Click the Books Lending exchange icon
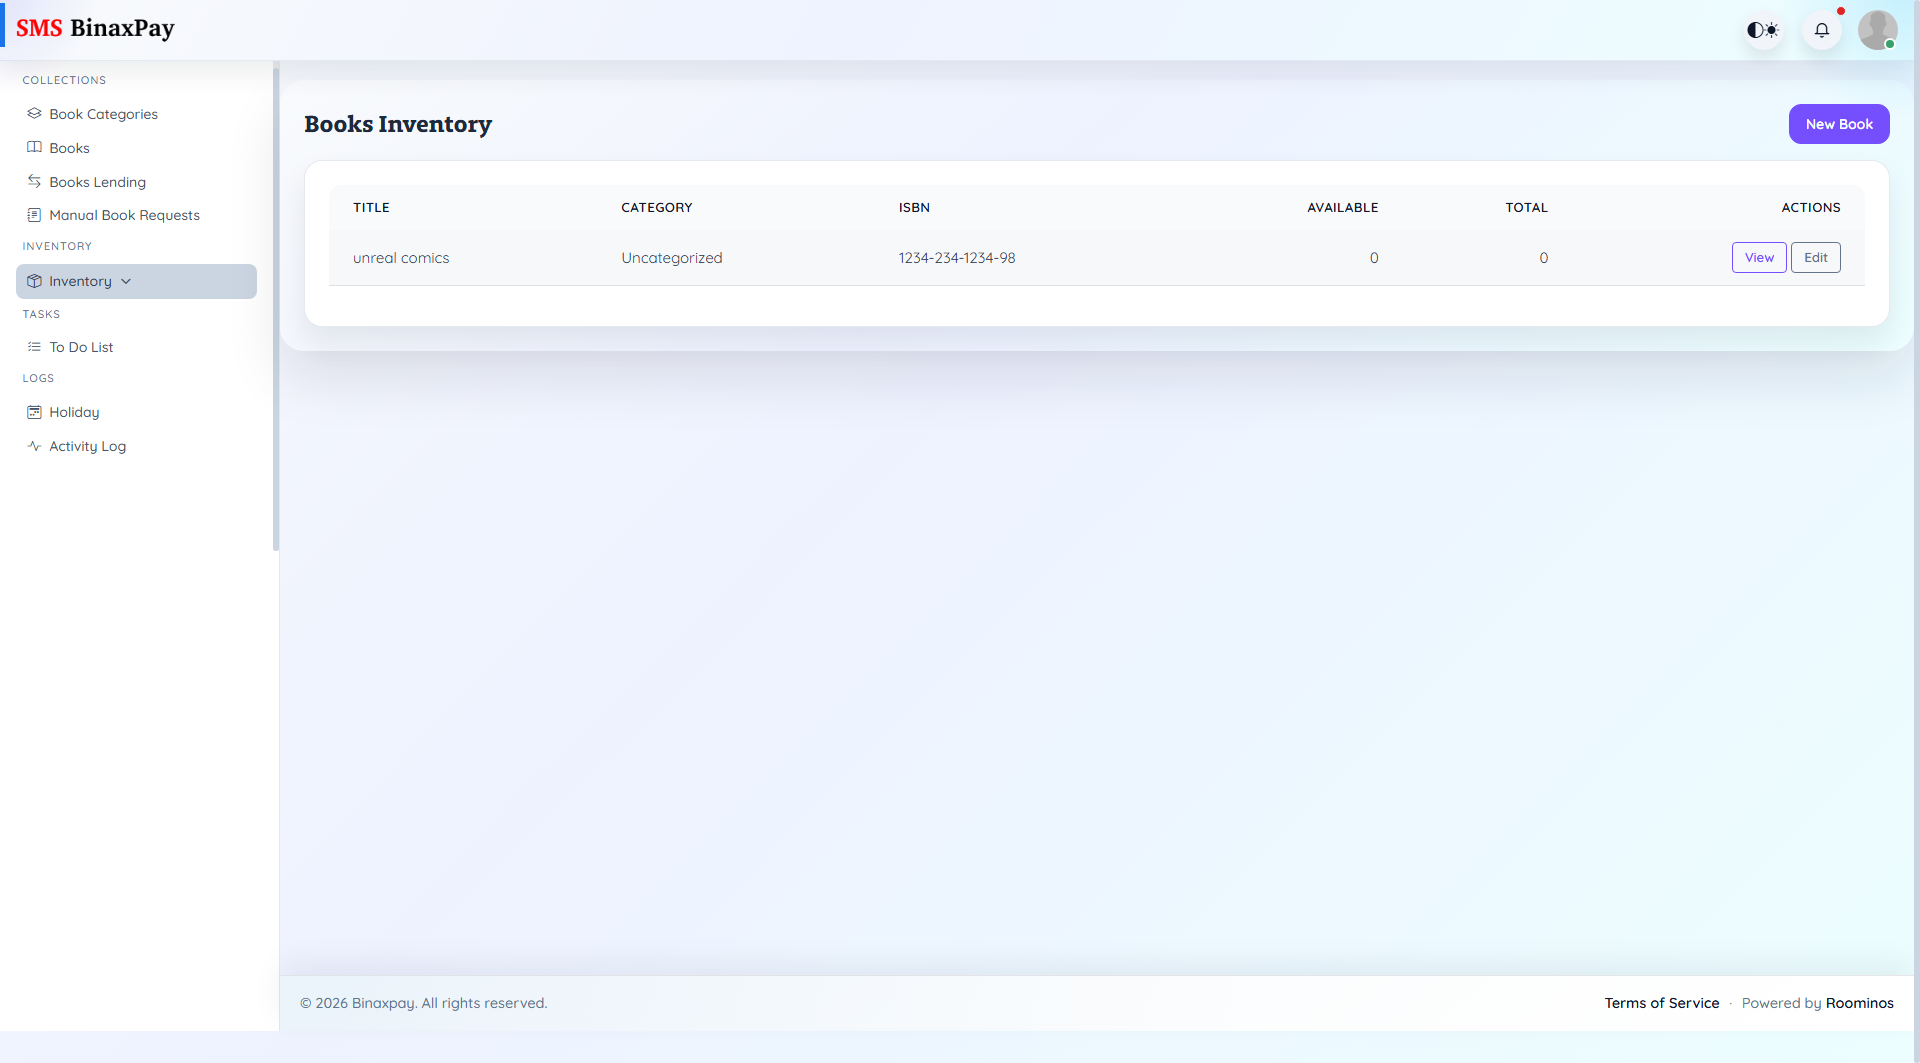1920x1063 pixels. tap(35, 181)
